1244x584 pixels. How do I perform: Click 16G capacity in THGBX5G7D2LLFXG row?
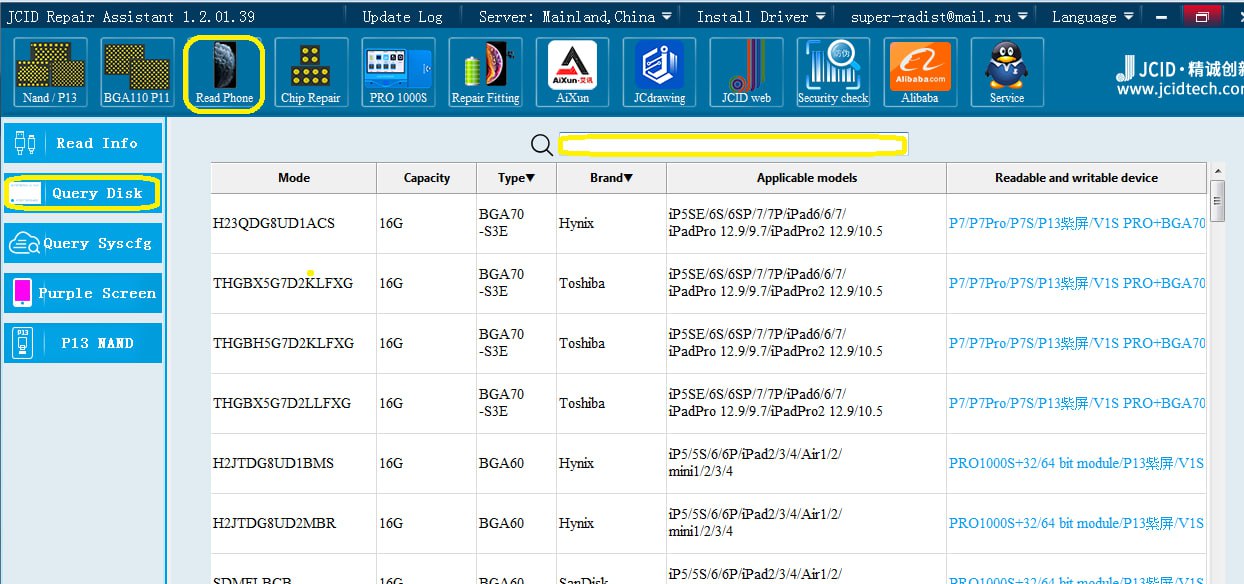tap(391, 403)
